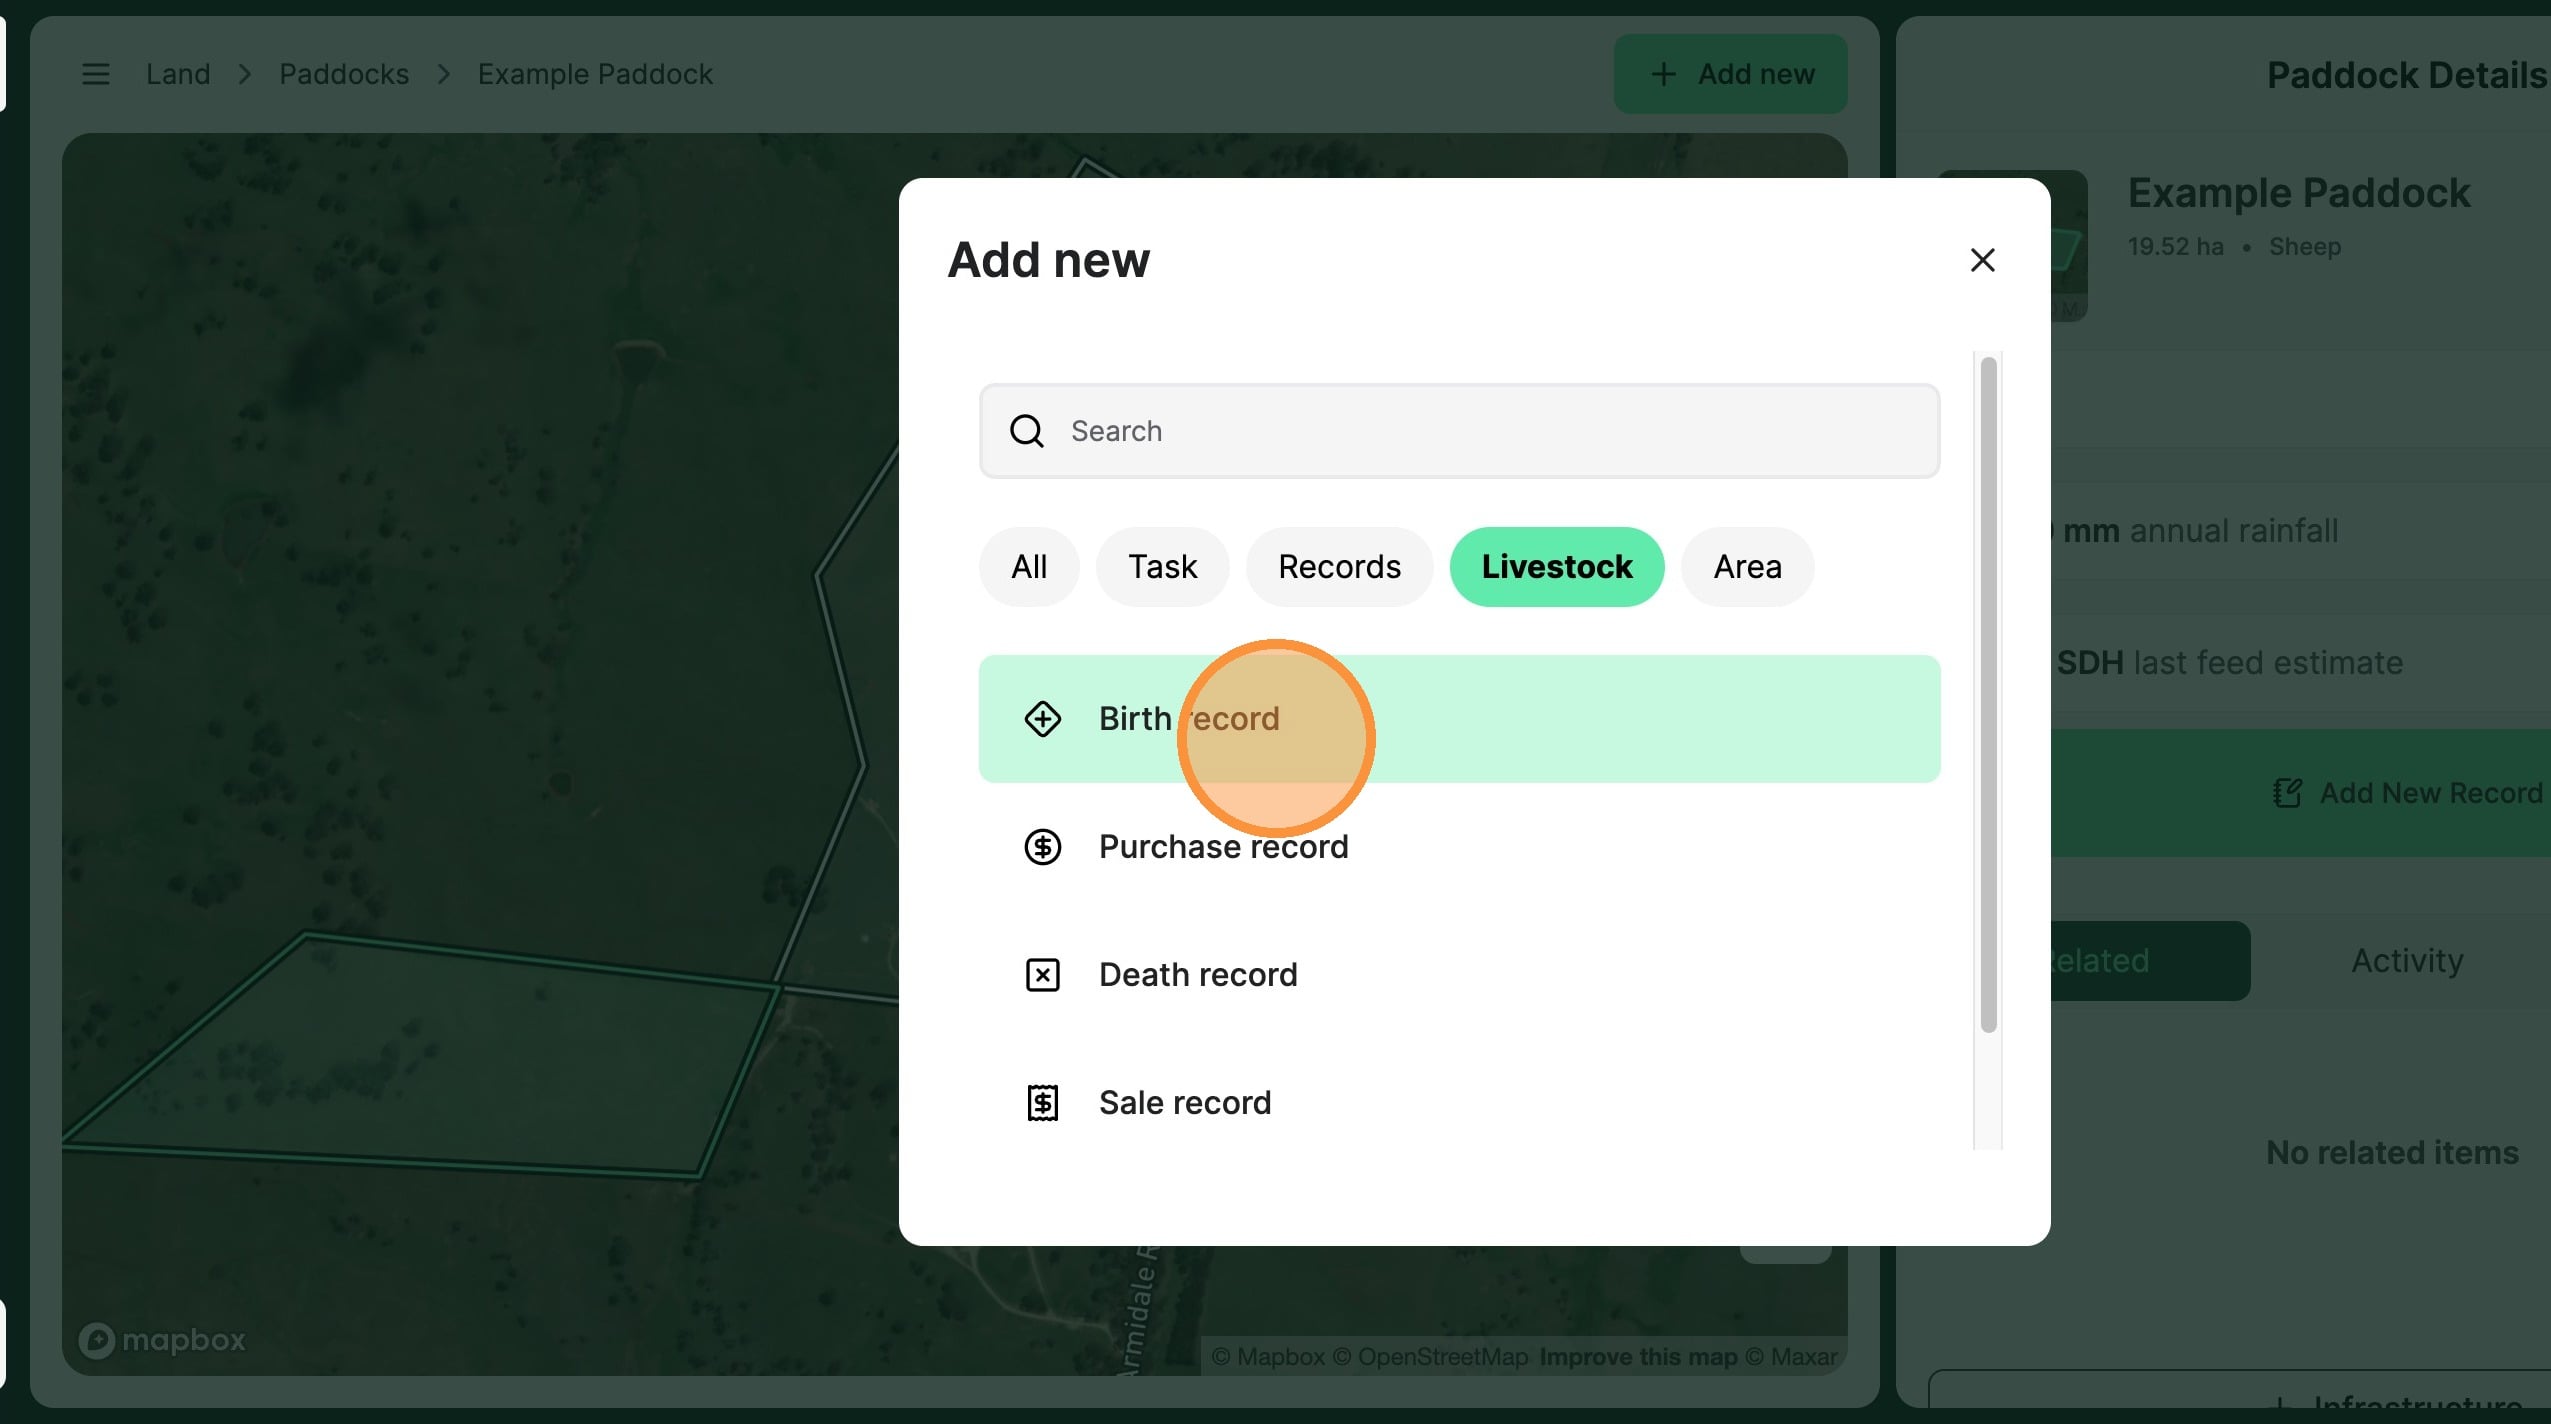
Task: Click the search magnifier icon
Action: click(x=1026, y=431)
